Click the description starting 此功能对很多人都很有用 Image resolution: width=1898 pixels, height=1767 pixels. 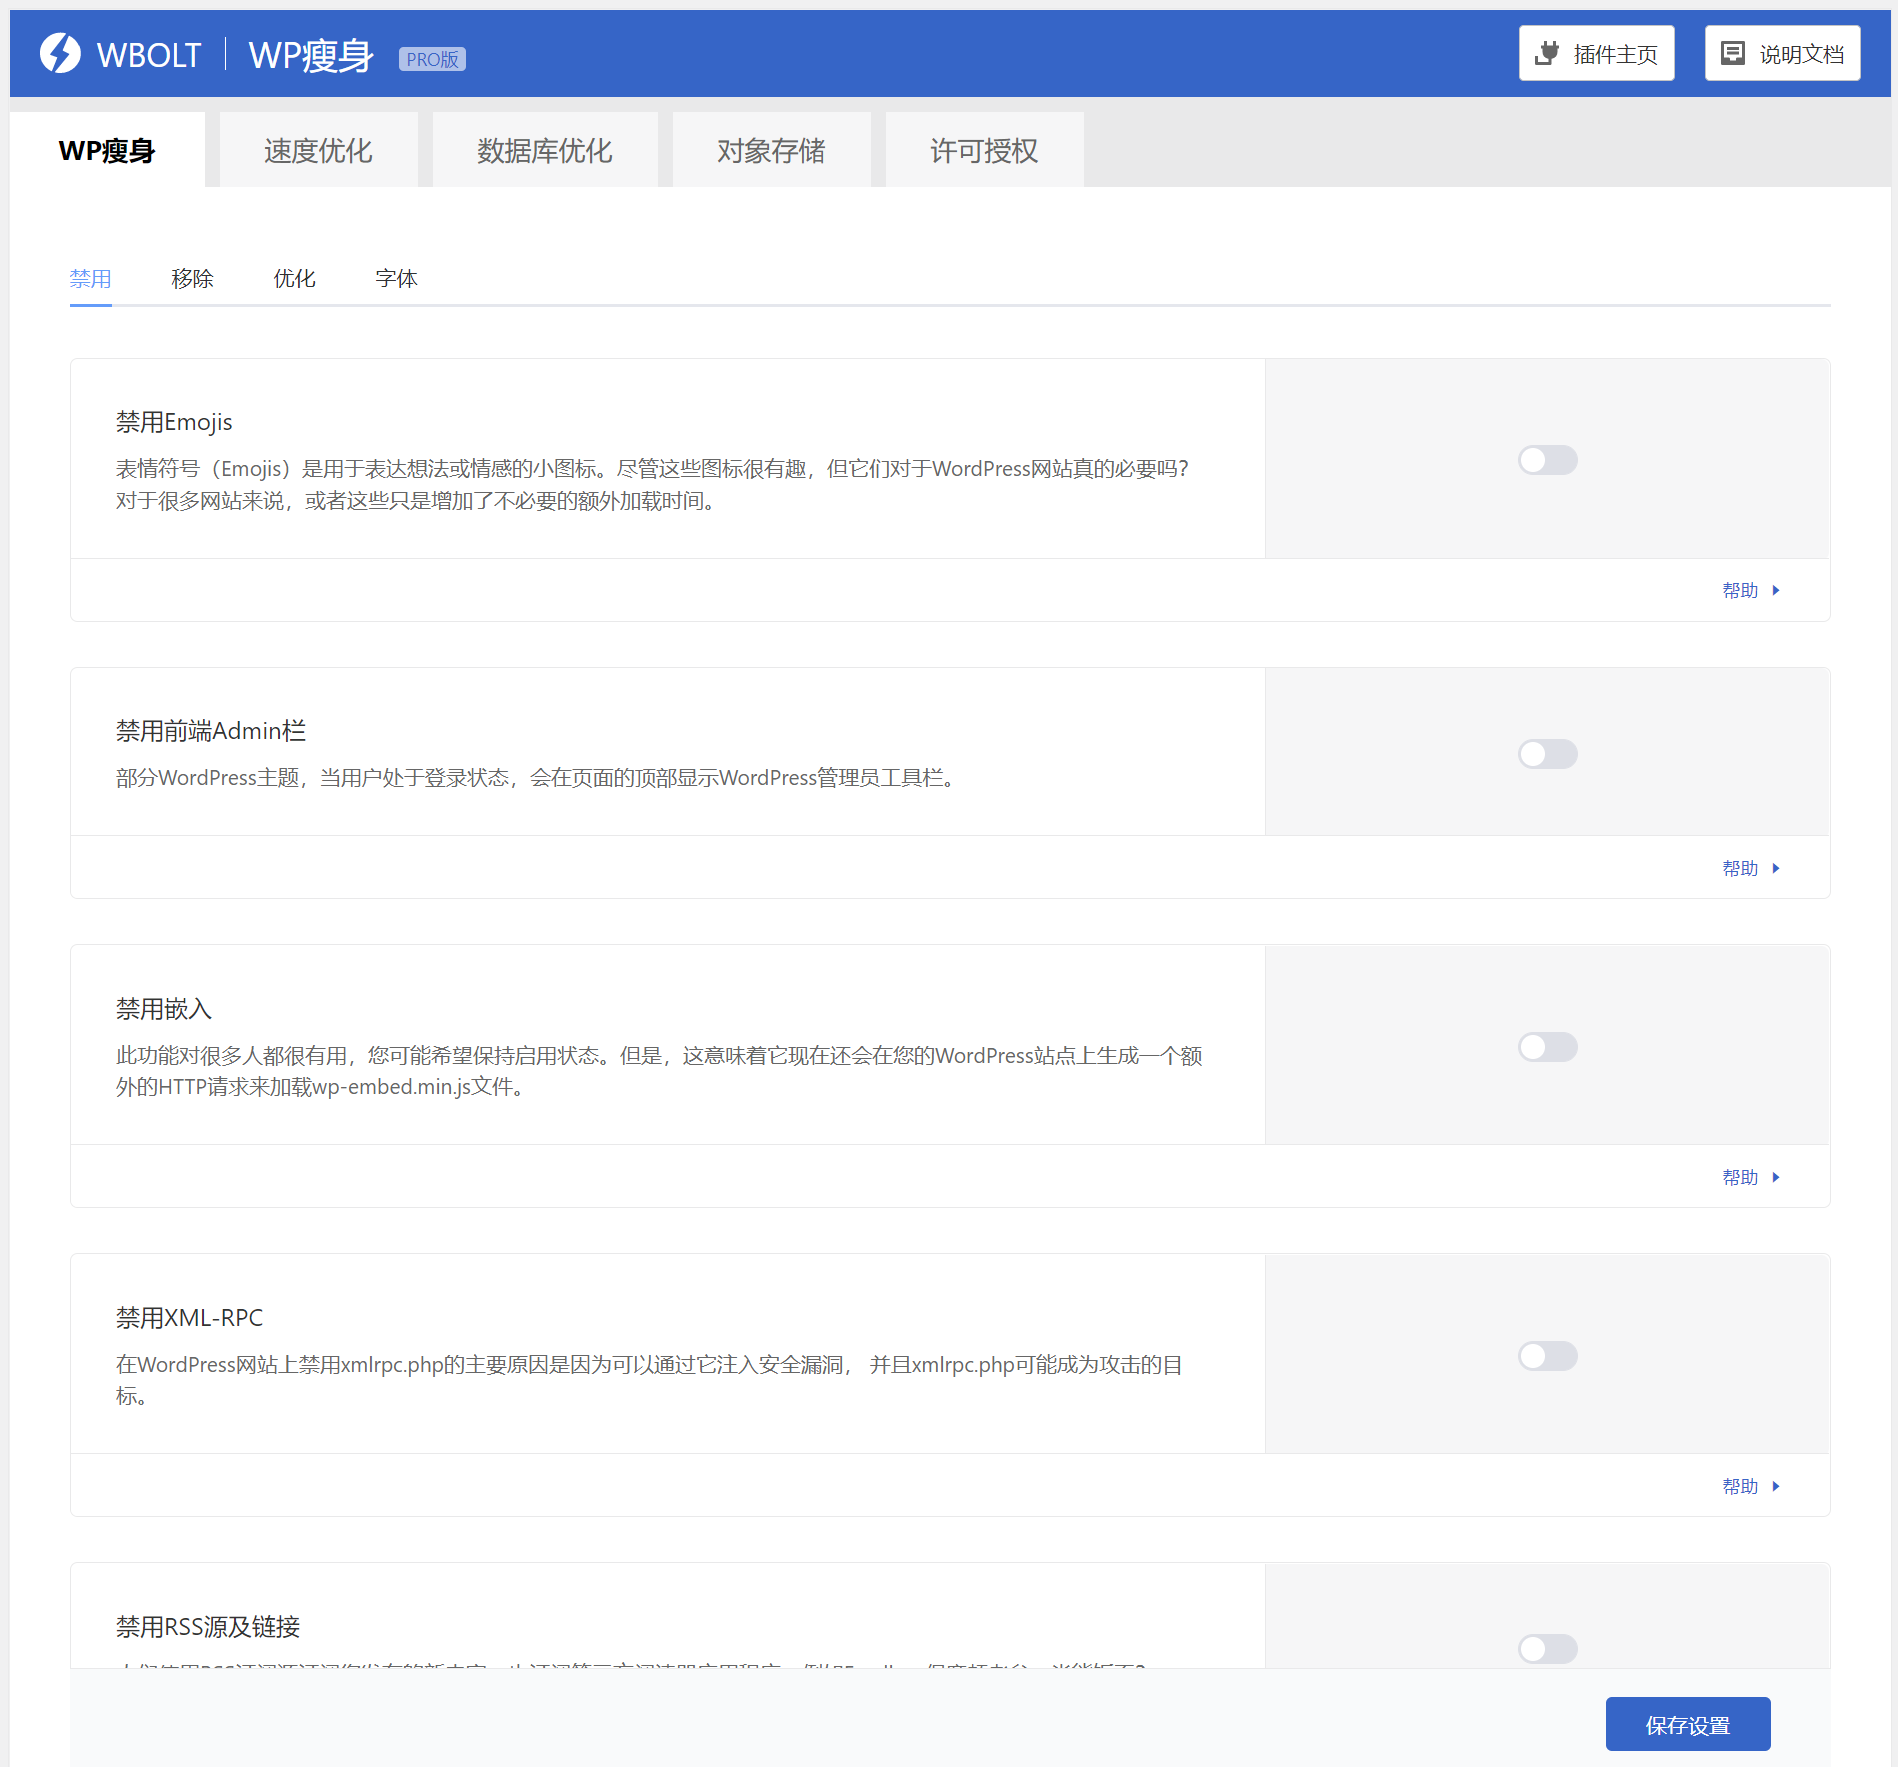pos(659,1071)
